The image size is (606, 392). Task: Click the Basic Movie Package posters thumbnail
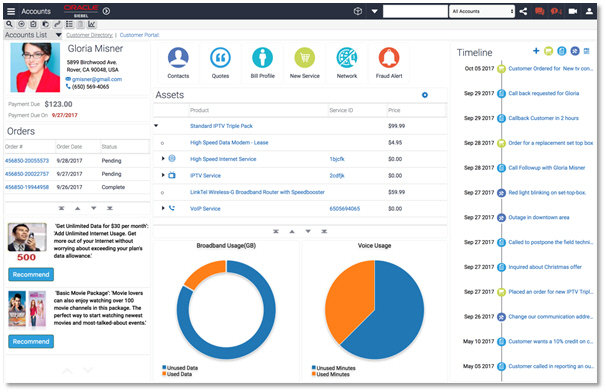coord(27,309)
